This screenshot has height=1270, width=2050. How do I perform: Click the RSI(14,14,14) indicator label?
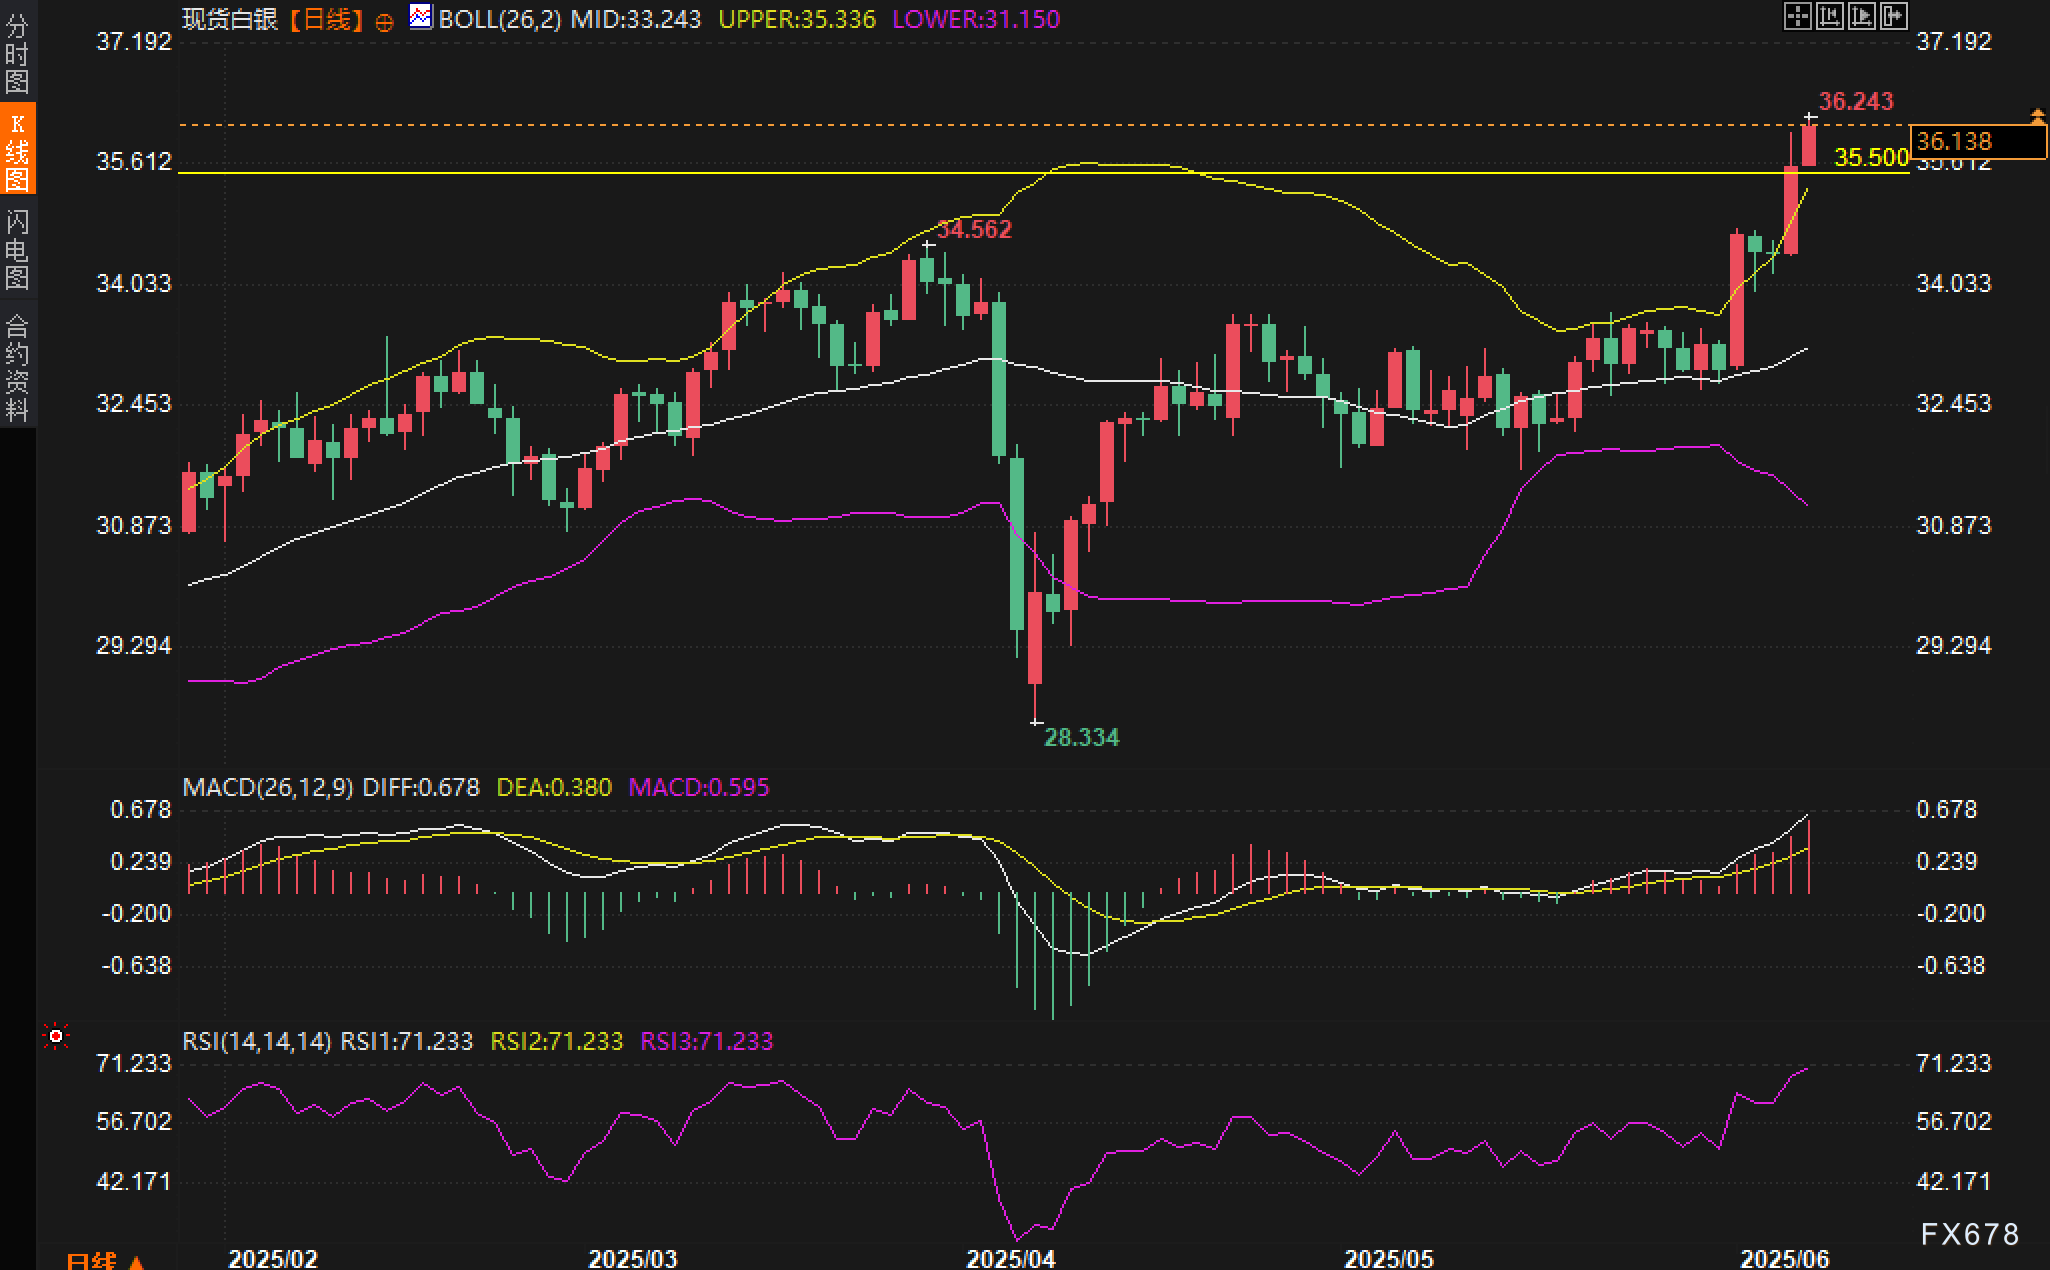tap(256, 1041)
